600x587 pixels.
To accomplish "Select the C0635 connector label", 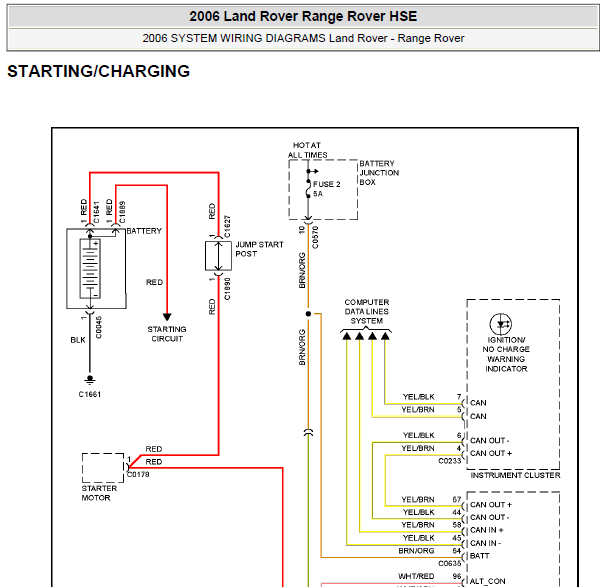I will coord(450,563).
